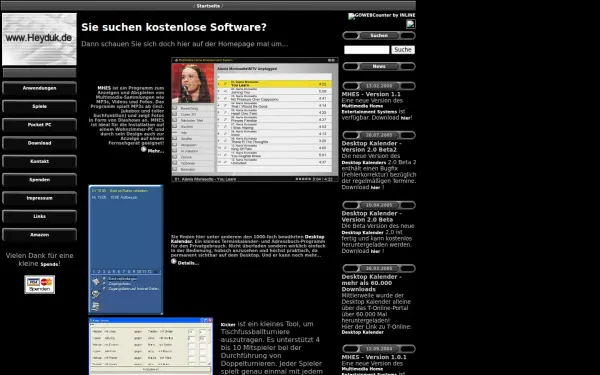Open the blue Desktop Kalender screenshot
The image size is (600, 375).
(126, 249)
